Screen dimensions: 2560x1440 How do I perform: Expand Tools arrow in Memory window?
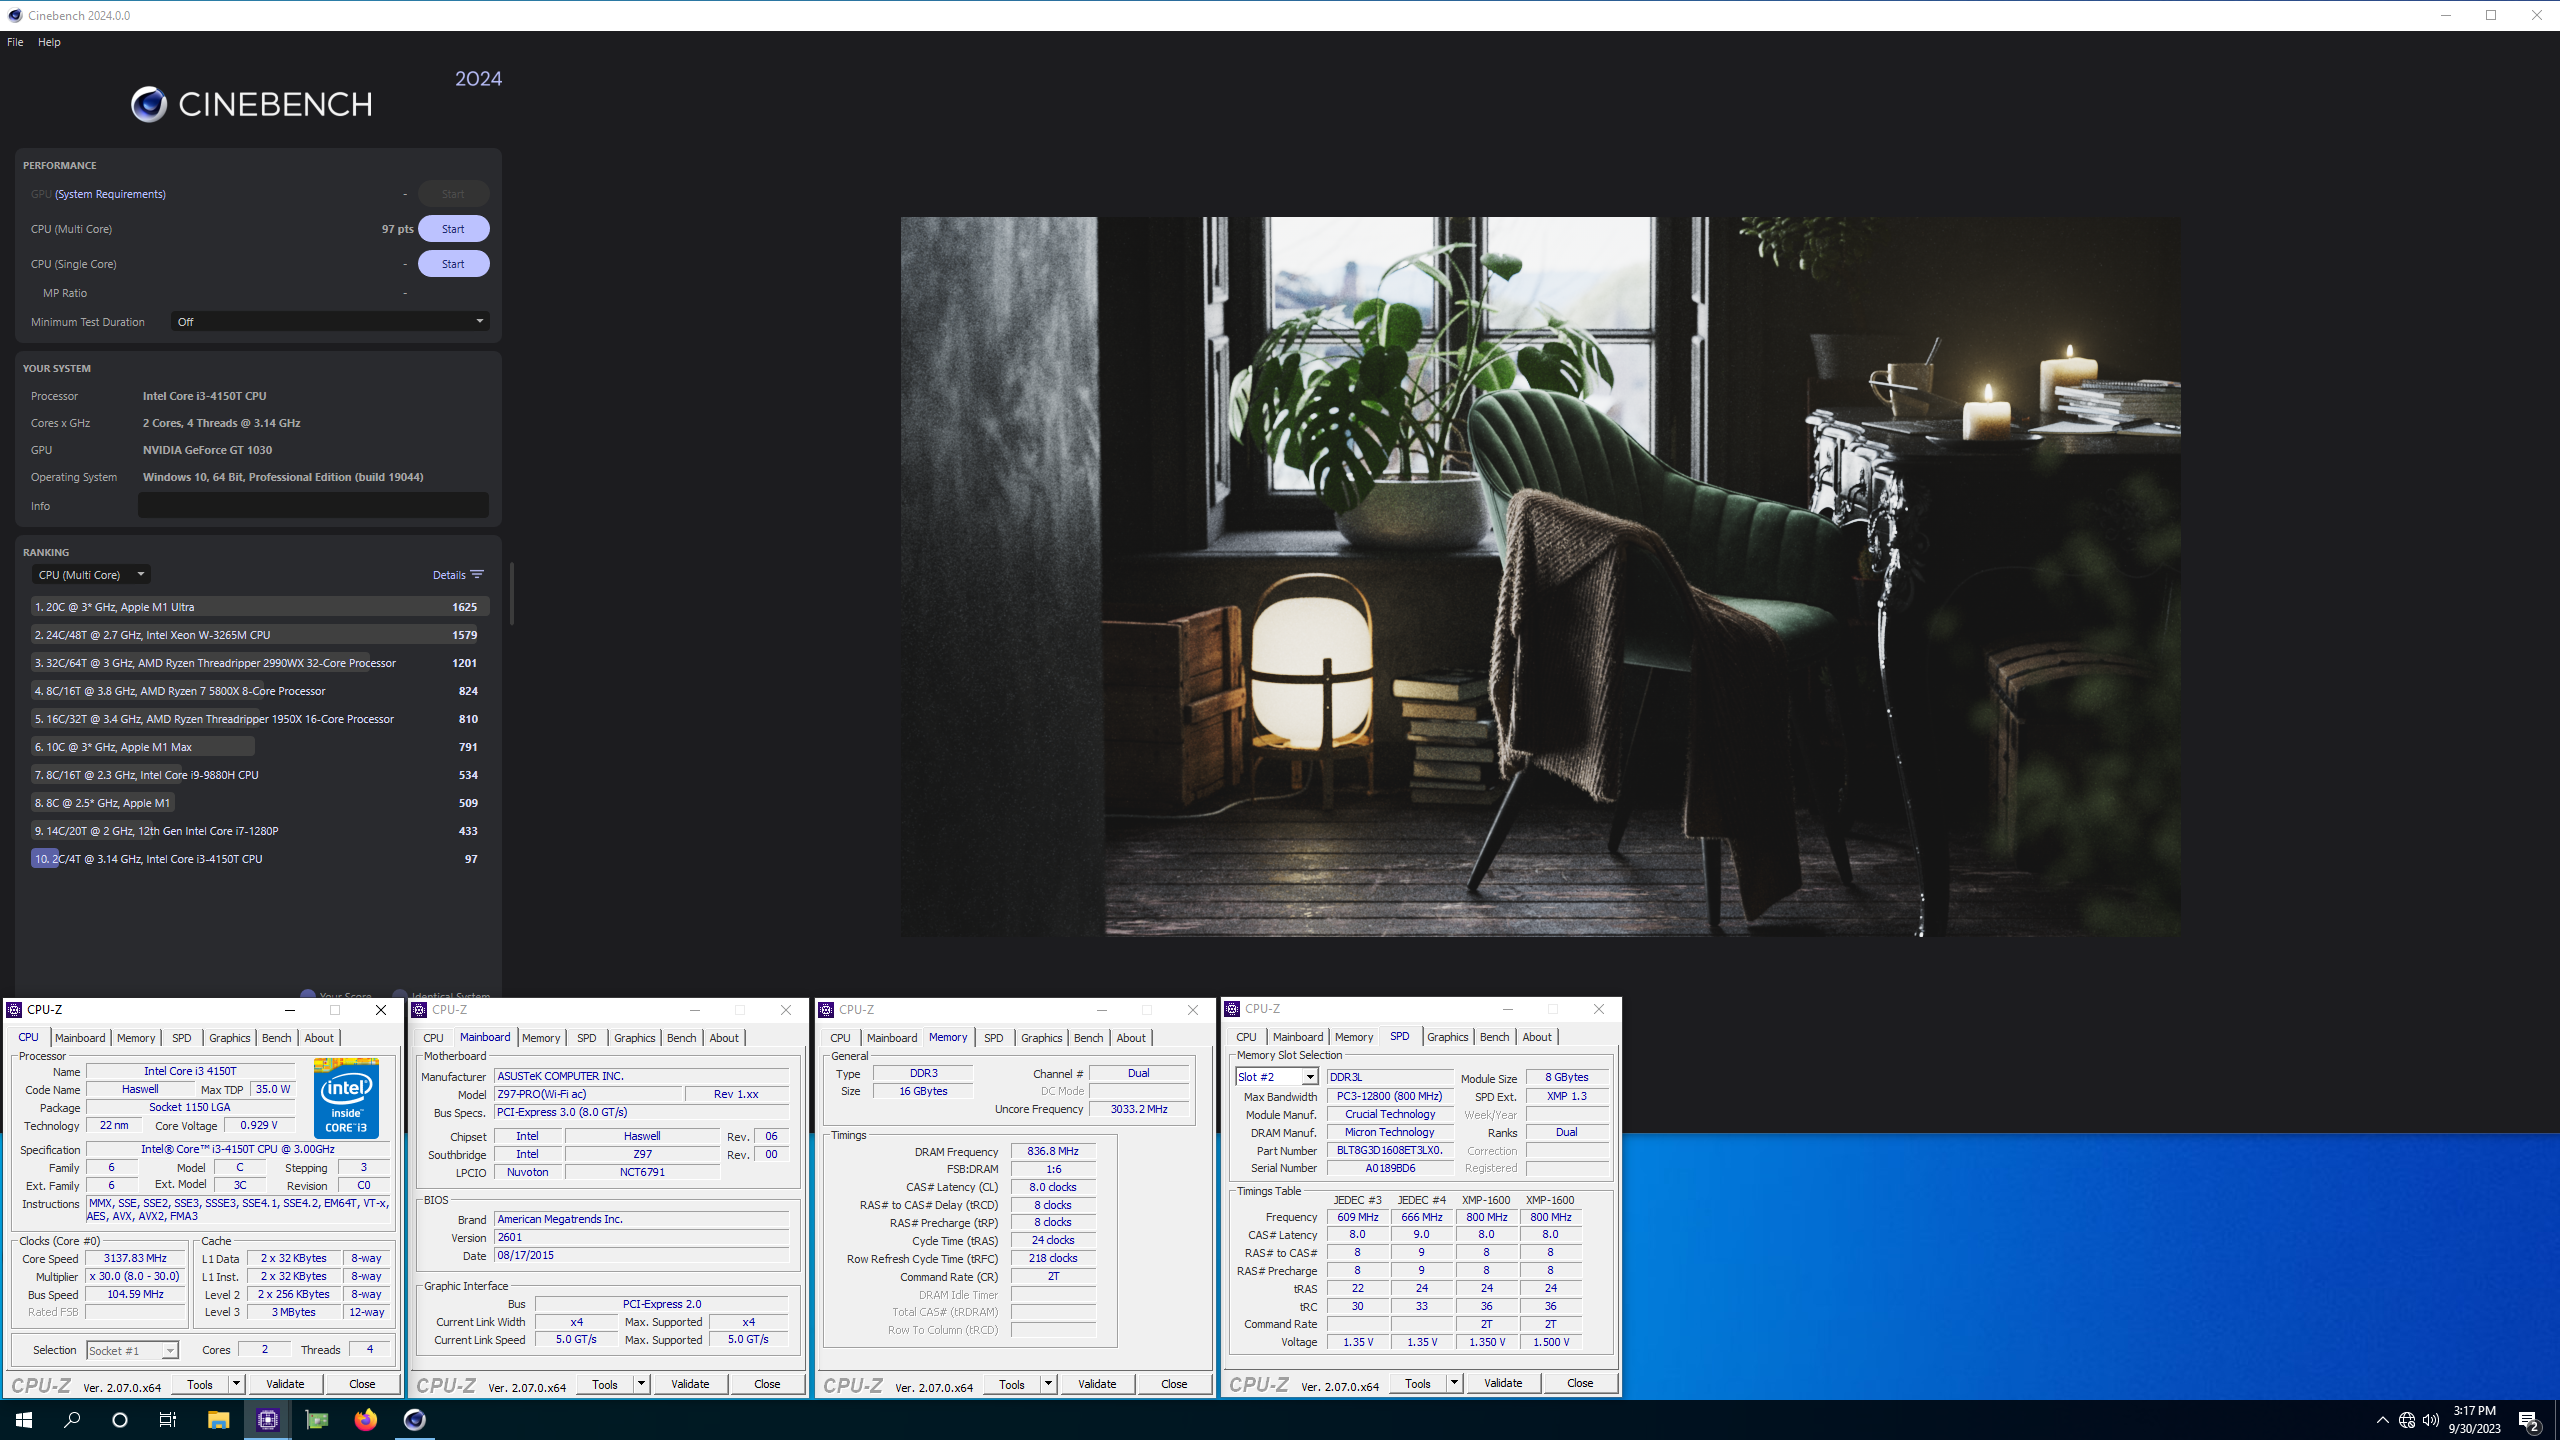click(x=1048, y=1384)
